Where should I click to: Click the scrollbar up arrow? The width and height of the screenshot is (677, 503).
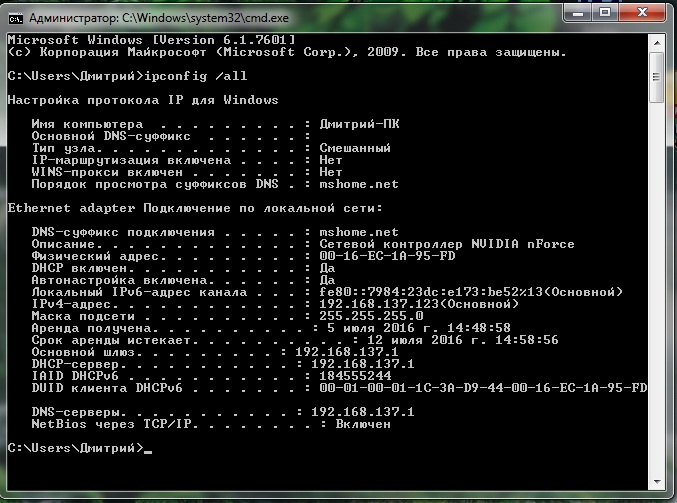coord(657,43)
